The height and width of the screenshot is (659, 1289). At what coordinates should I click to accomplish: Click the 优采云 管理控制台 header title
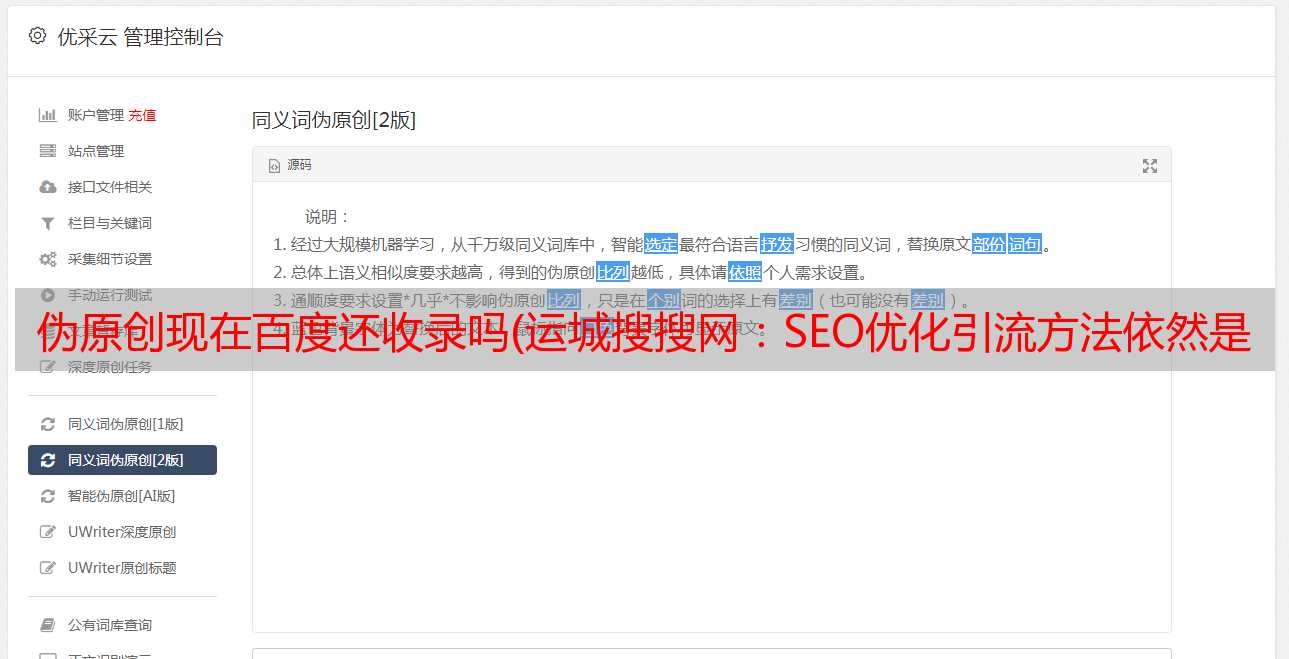tap(140, 37)
